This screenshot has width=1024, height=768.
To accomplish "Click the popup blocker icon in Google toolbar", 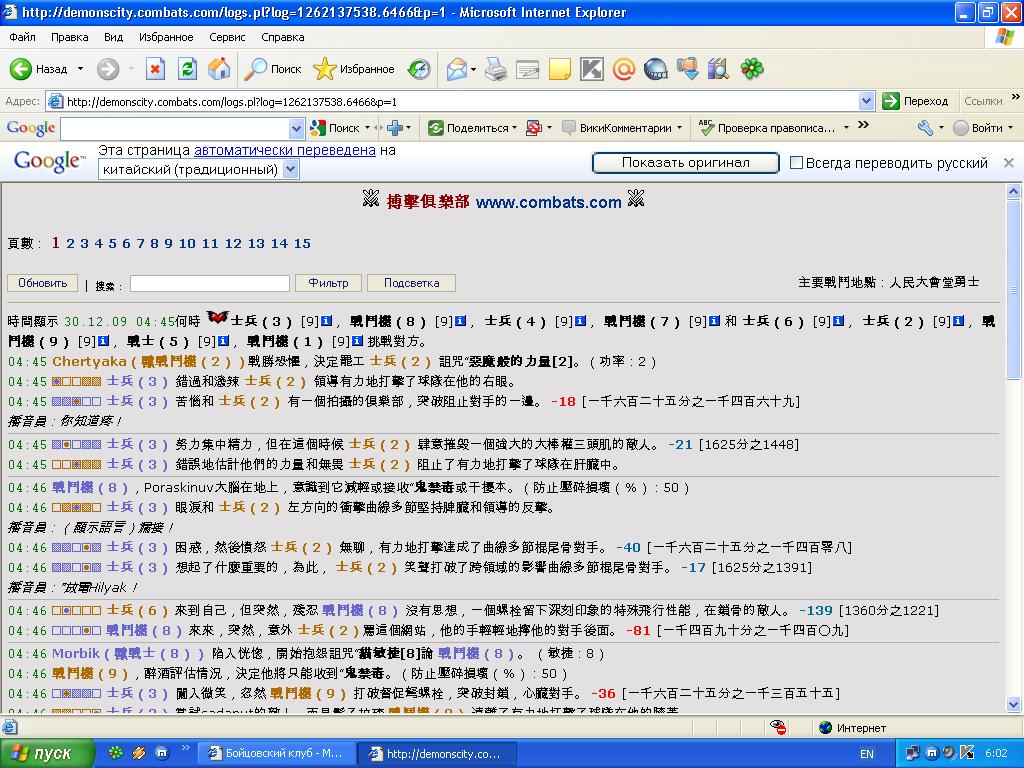I will tap(534, 128).
